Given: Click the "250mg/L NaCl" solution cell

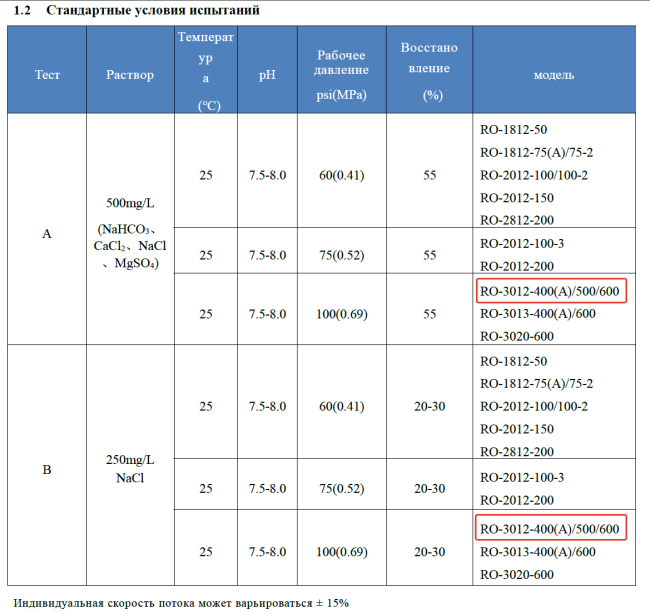Looking at the screenshot, I should click(130, 468).
